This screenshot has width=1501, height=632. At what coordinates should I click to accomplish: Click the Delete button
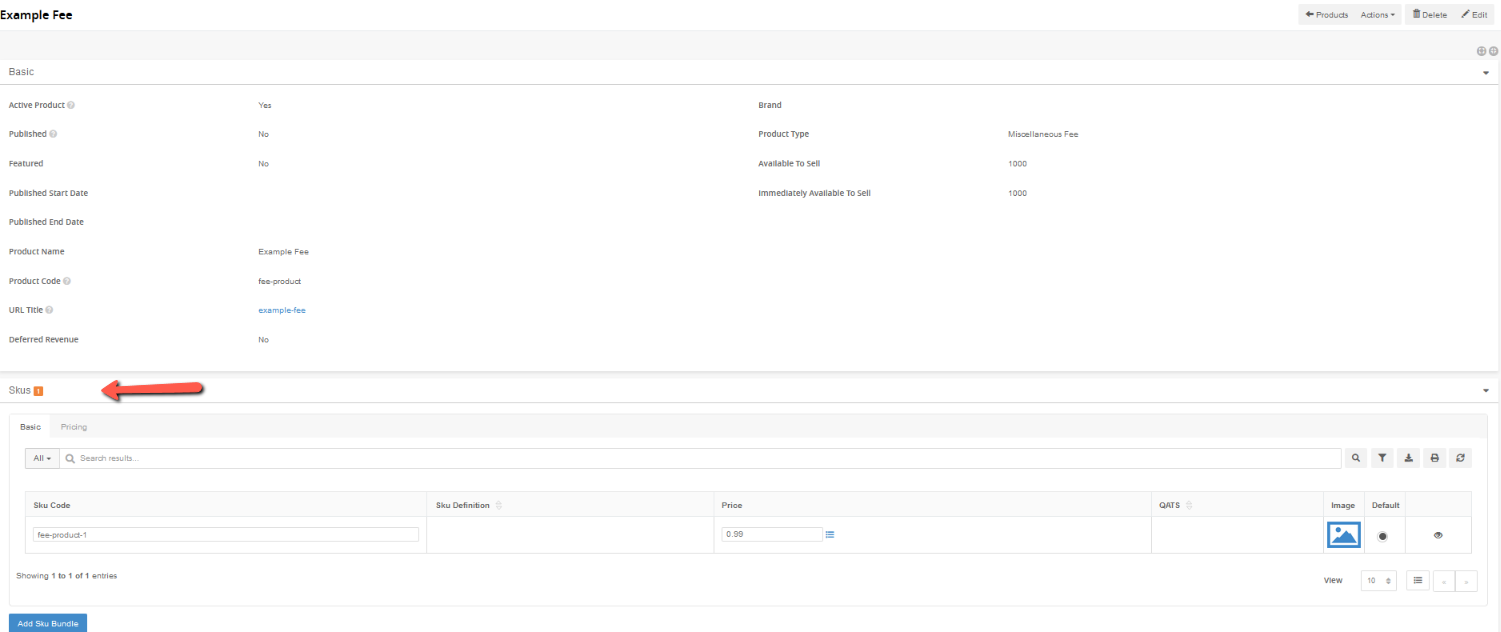tap(1429, 15)
